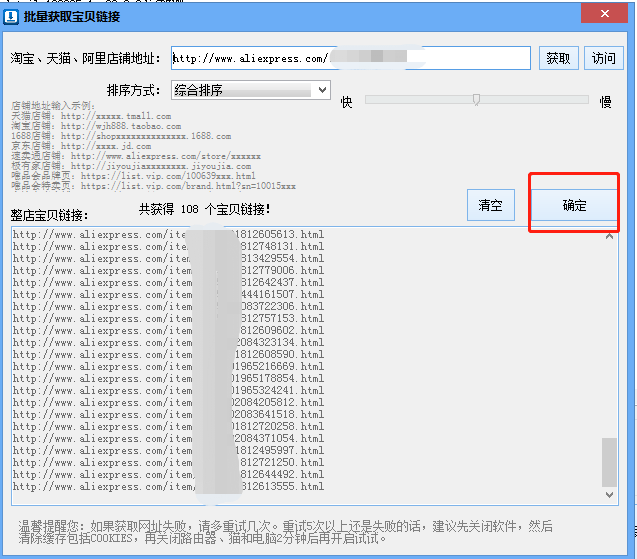Click the scroll down arrow in the link list
Screen dimensions: 637x559
[609, 494]
